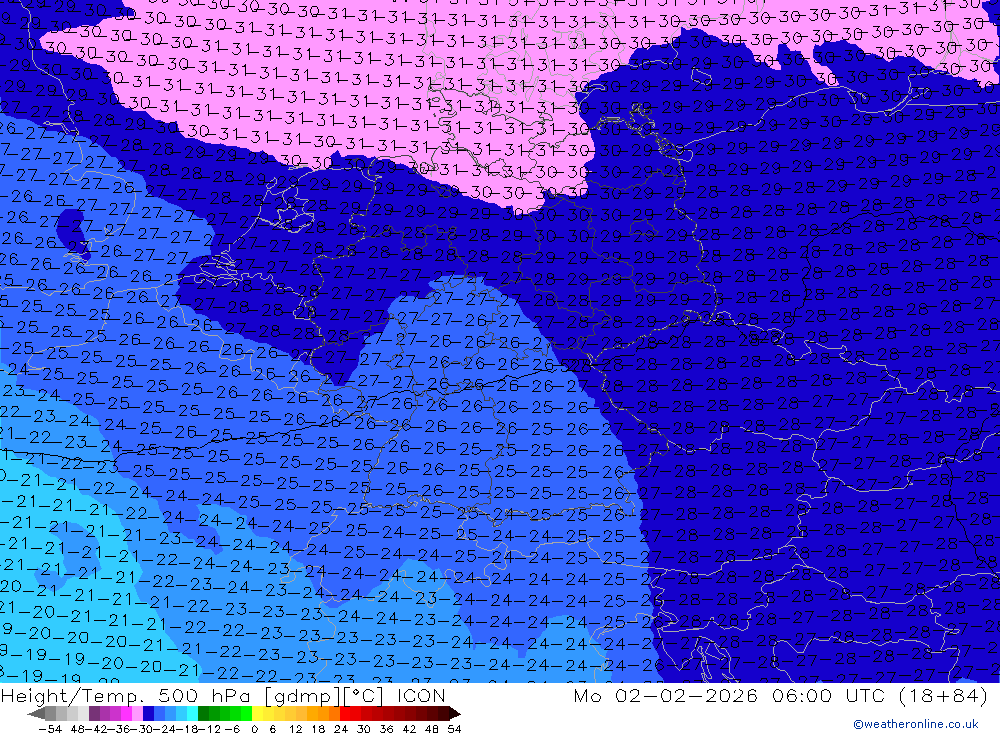Image resolution: width=1000 pixels, height=733 pixels.
Task: Click the cyan legend swatch left of -18
Action: pos(192,714)
